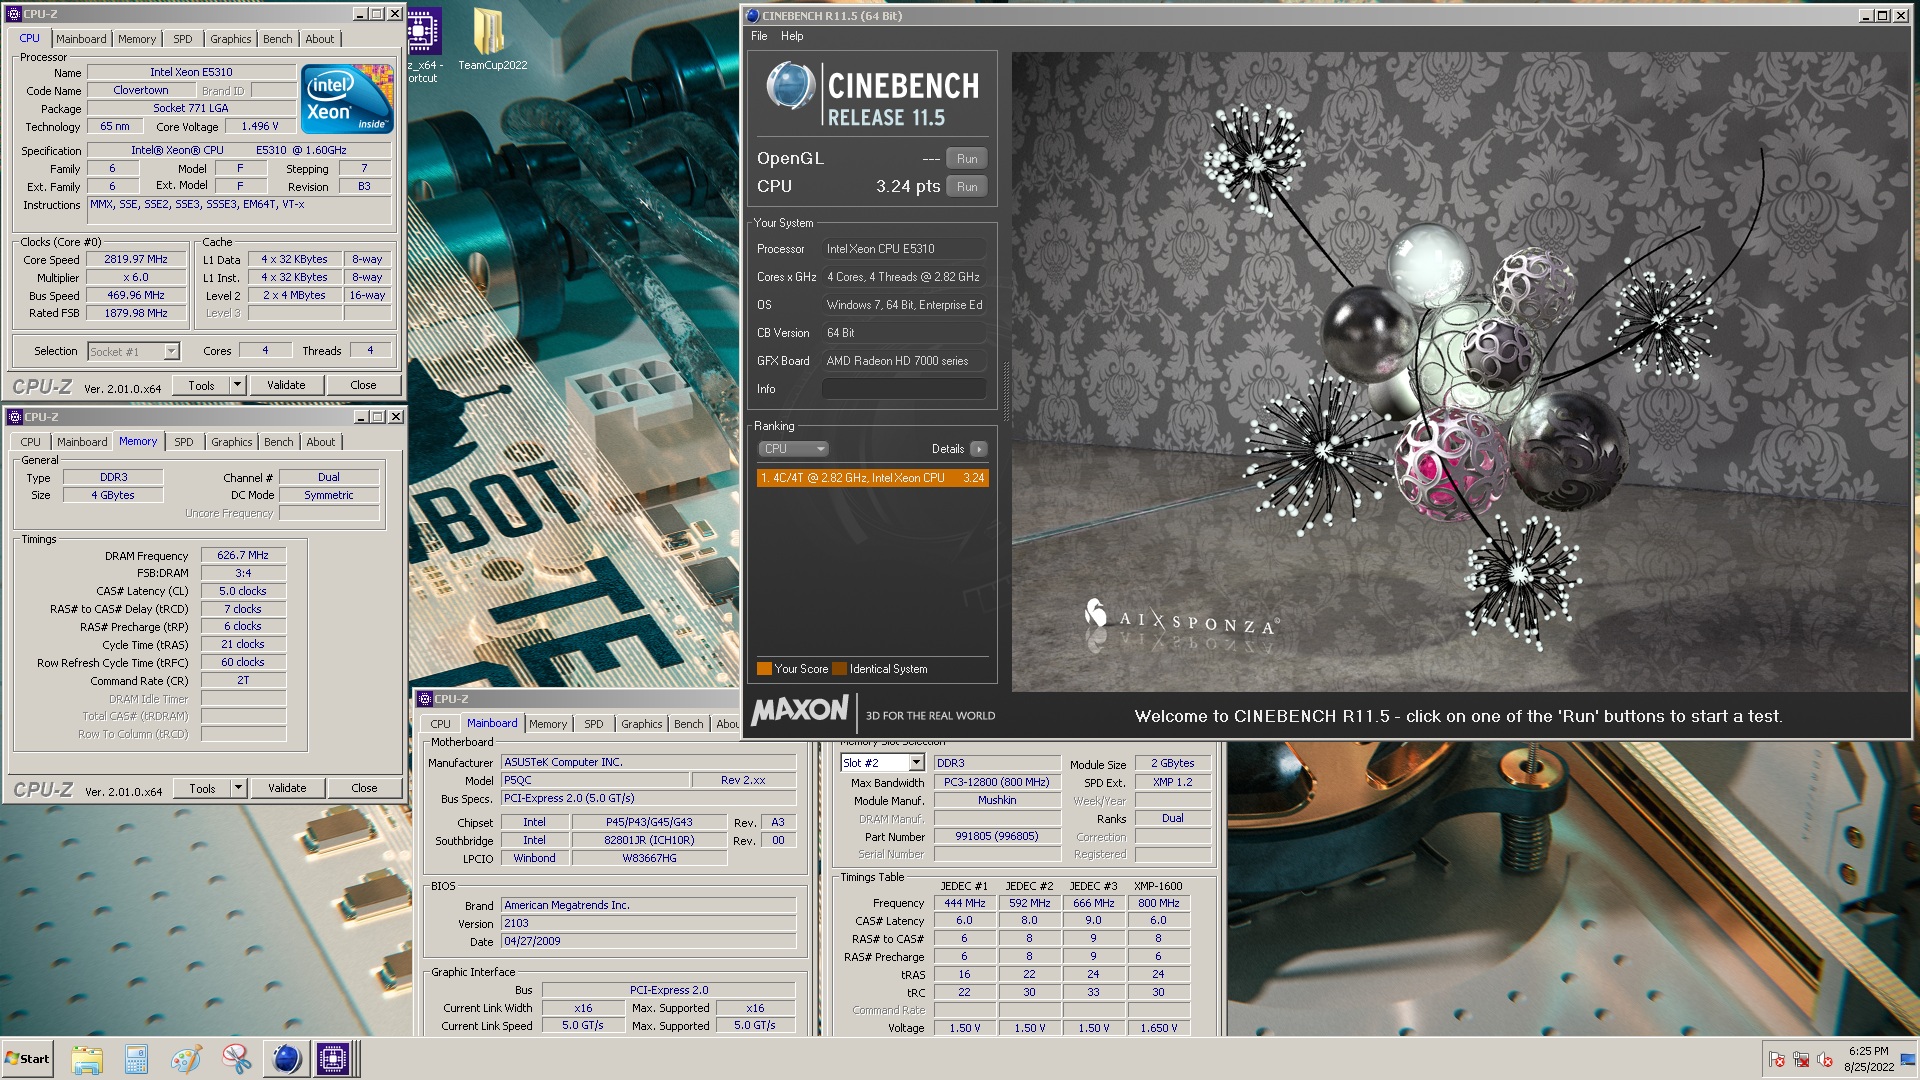Expand the Tools arrow in the top CPU-Z window

(x=237, y=385)
